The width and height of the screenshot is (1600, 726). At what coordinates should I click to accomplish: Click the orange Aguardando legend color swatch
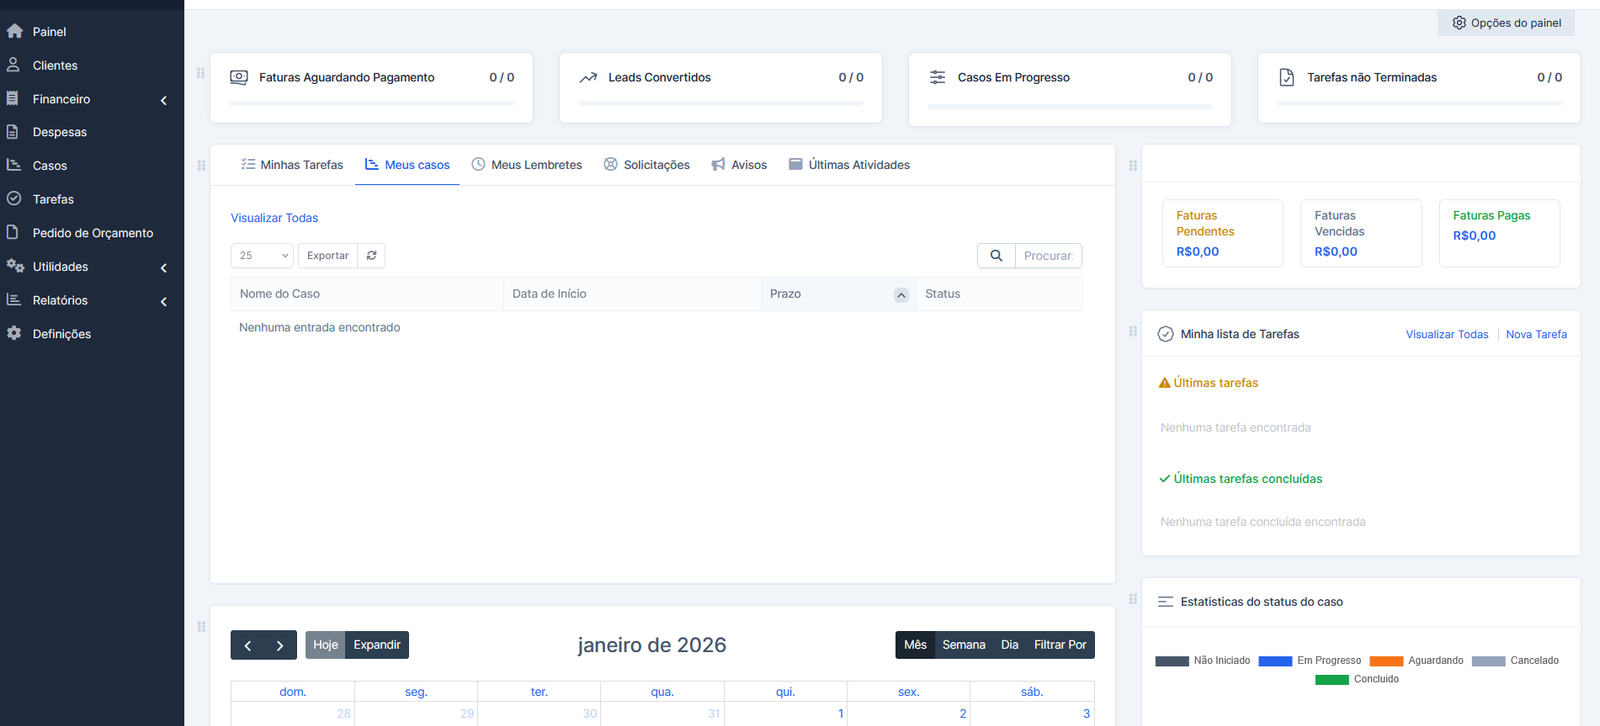click(1386, 661)
